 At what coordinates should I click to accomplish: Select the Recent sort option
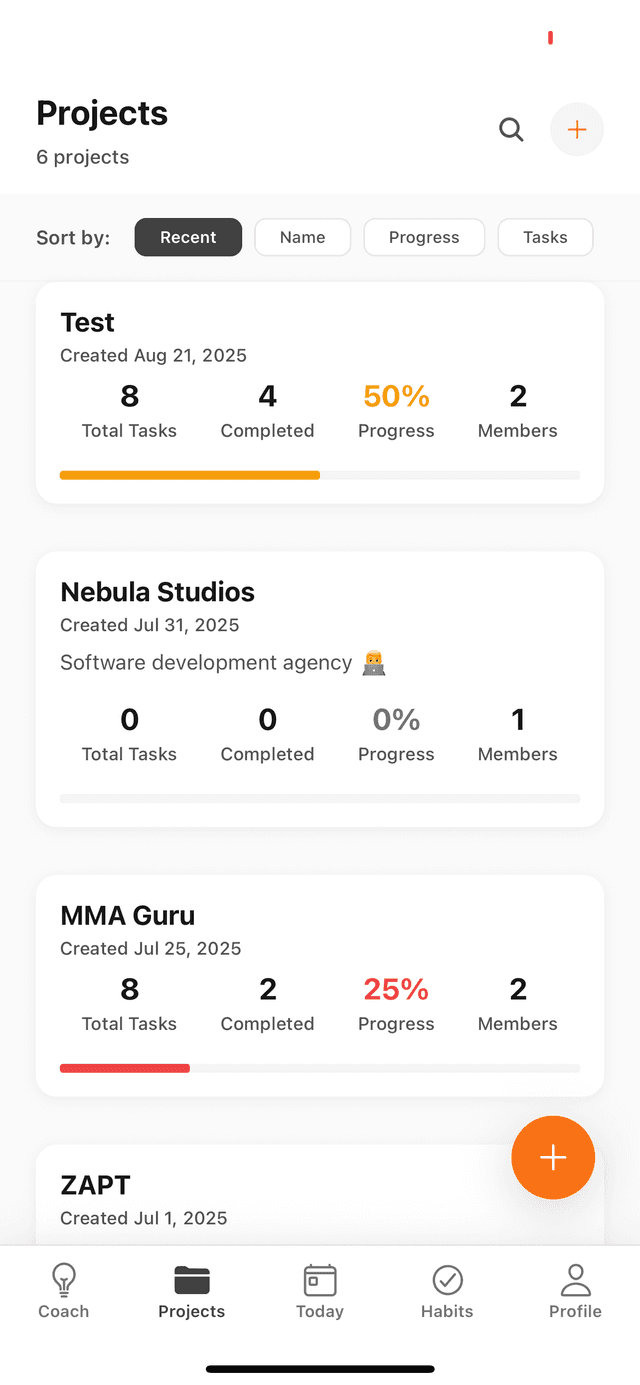tap(188, 237)
